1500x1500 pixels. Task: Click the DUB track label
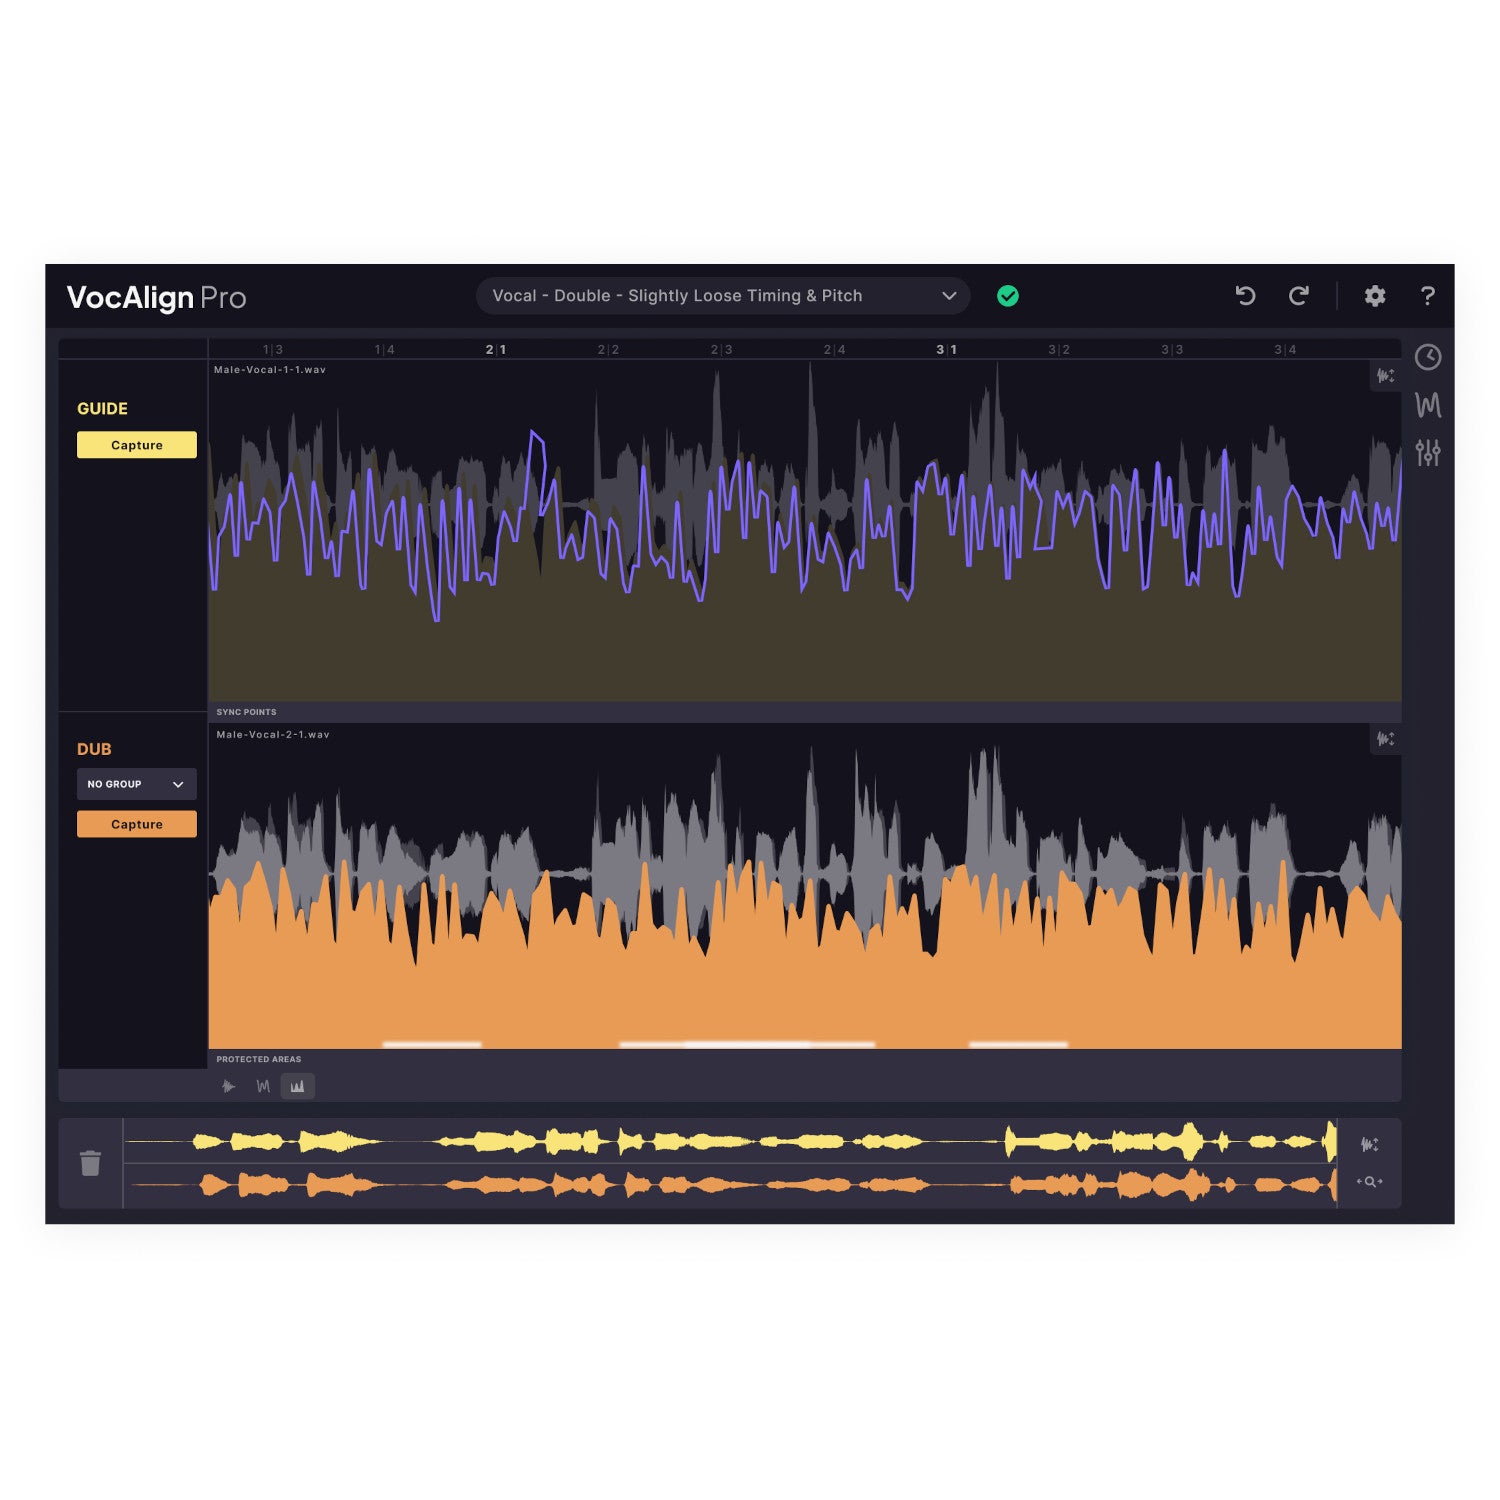(94, 749)
